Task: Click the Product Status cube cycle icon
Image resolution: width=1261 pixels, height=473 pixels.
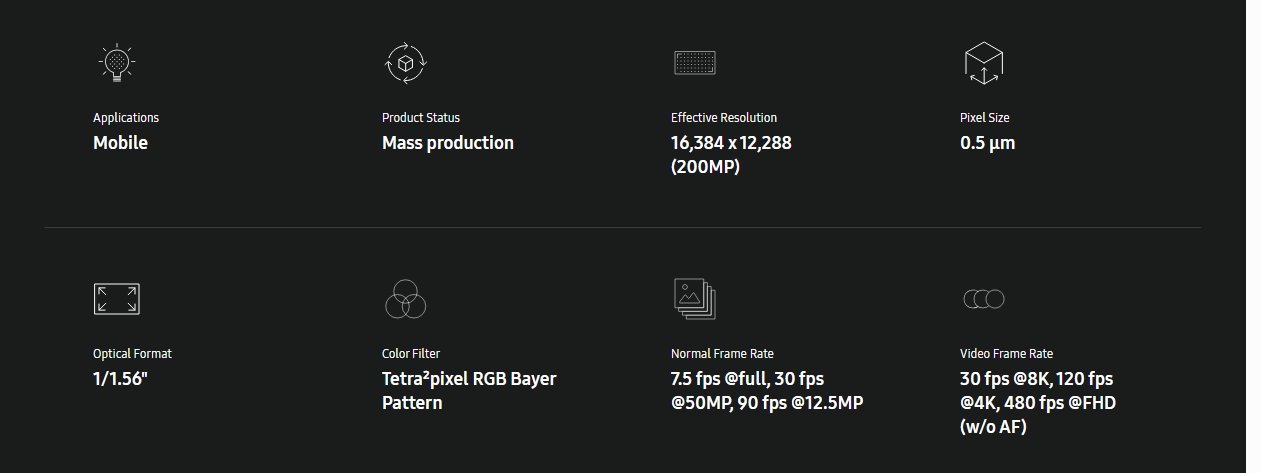Action: [x=406, y=62]
